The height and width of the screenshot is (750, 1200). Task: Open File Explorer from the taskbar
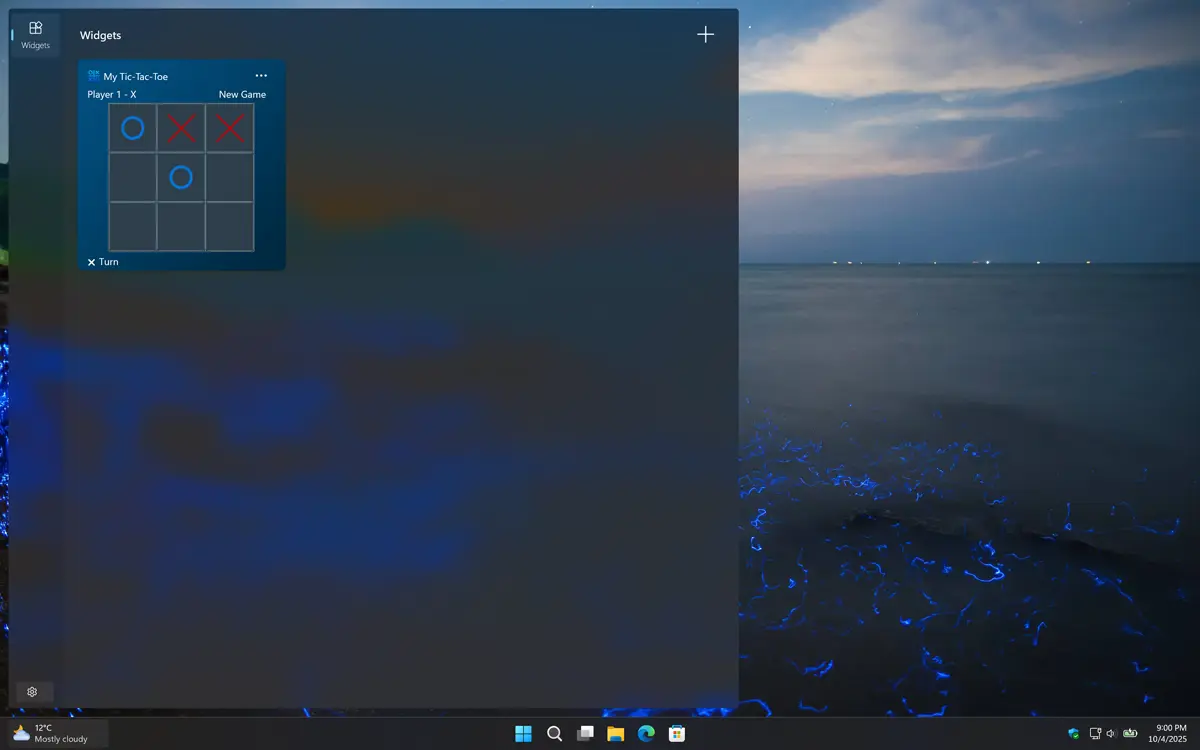click(x=616, y=733)
